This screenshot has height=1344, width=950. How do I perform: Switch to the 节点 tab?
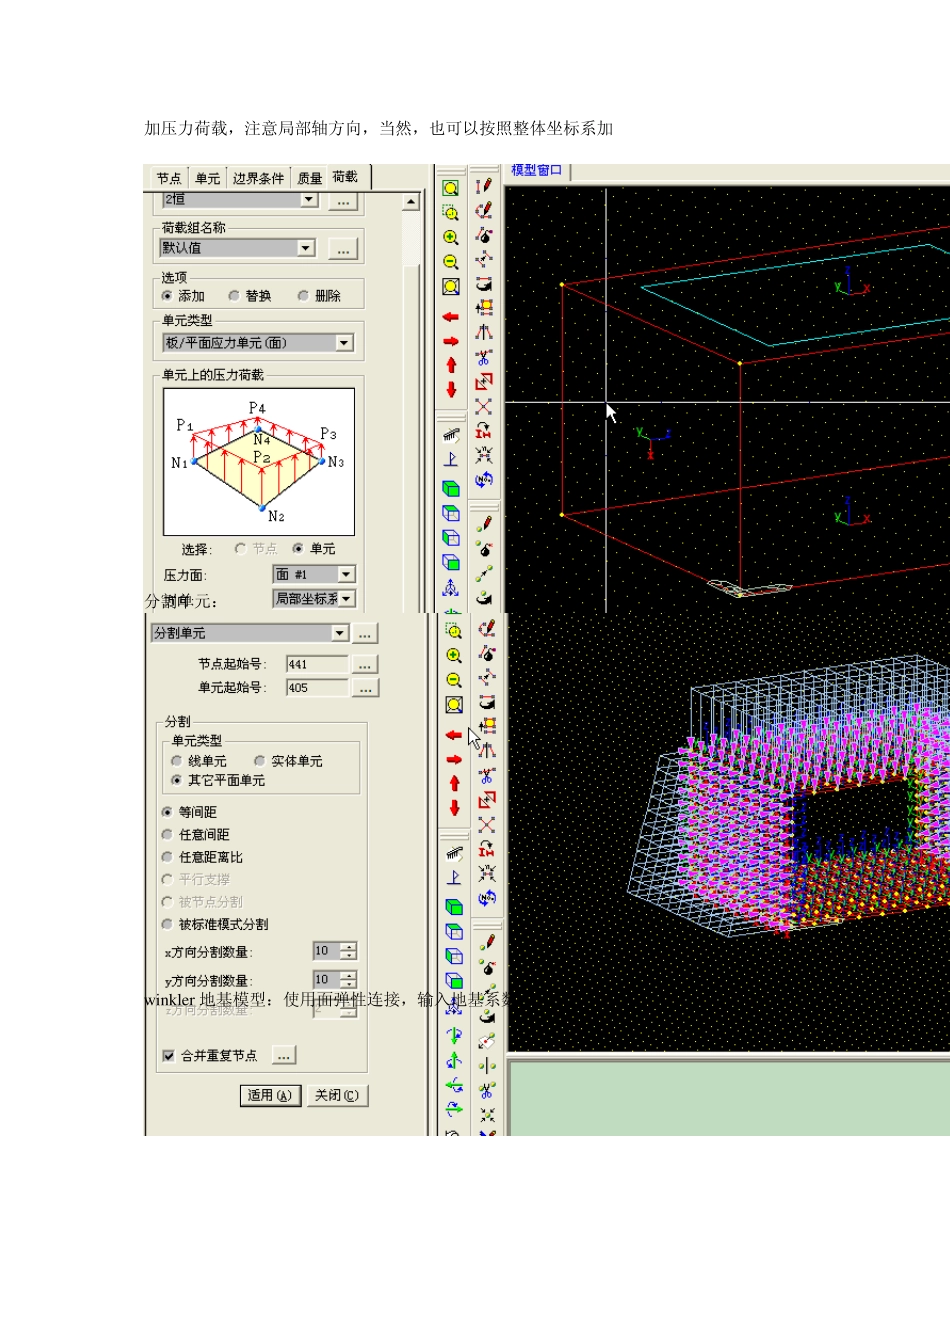(169, 178)
